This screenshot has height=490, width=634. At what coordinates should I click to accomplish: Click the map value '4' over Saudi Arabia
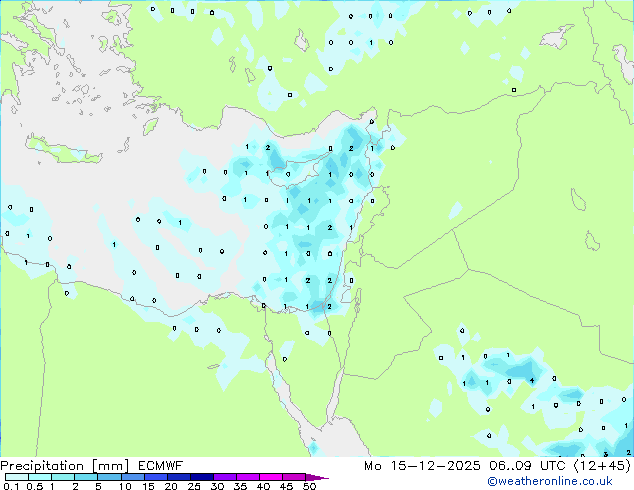click(x=532, y=380)
